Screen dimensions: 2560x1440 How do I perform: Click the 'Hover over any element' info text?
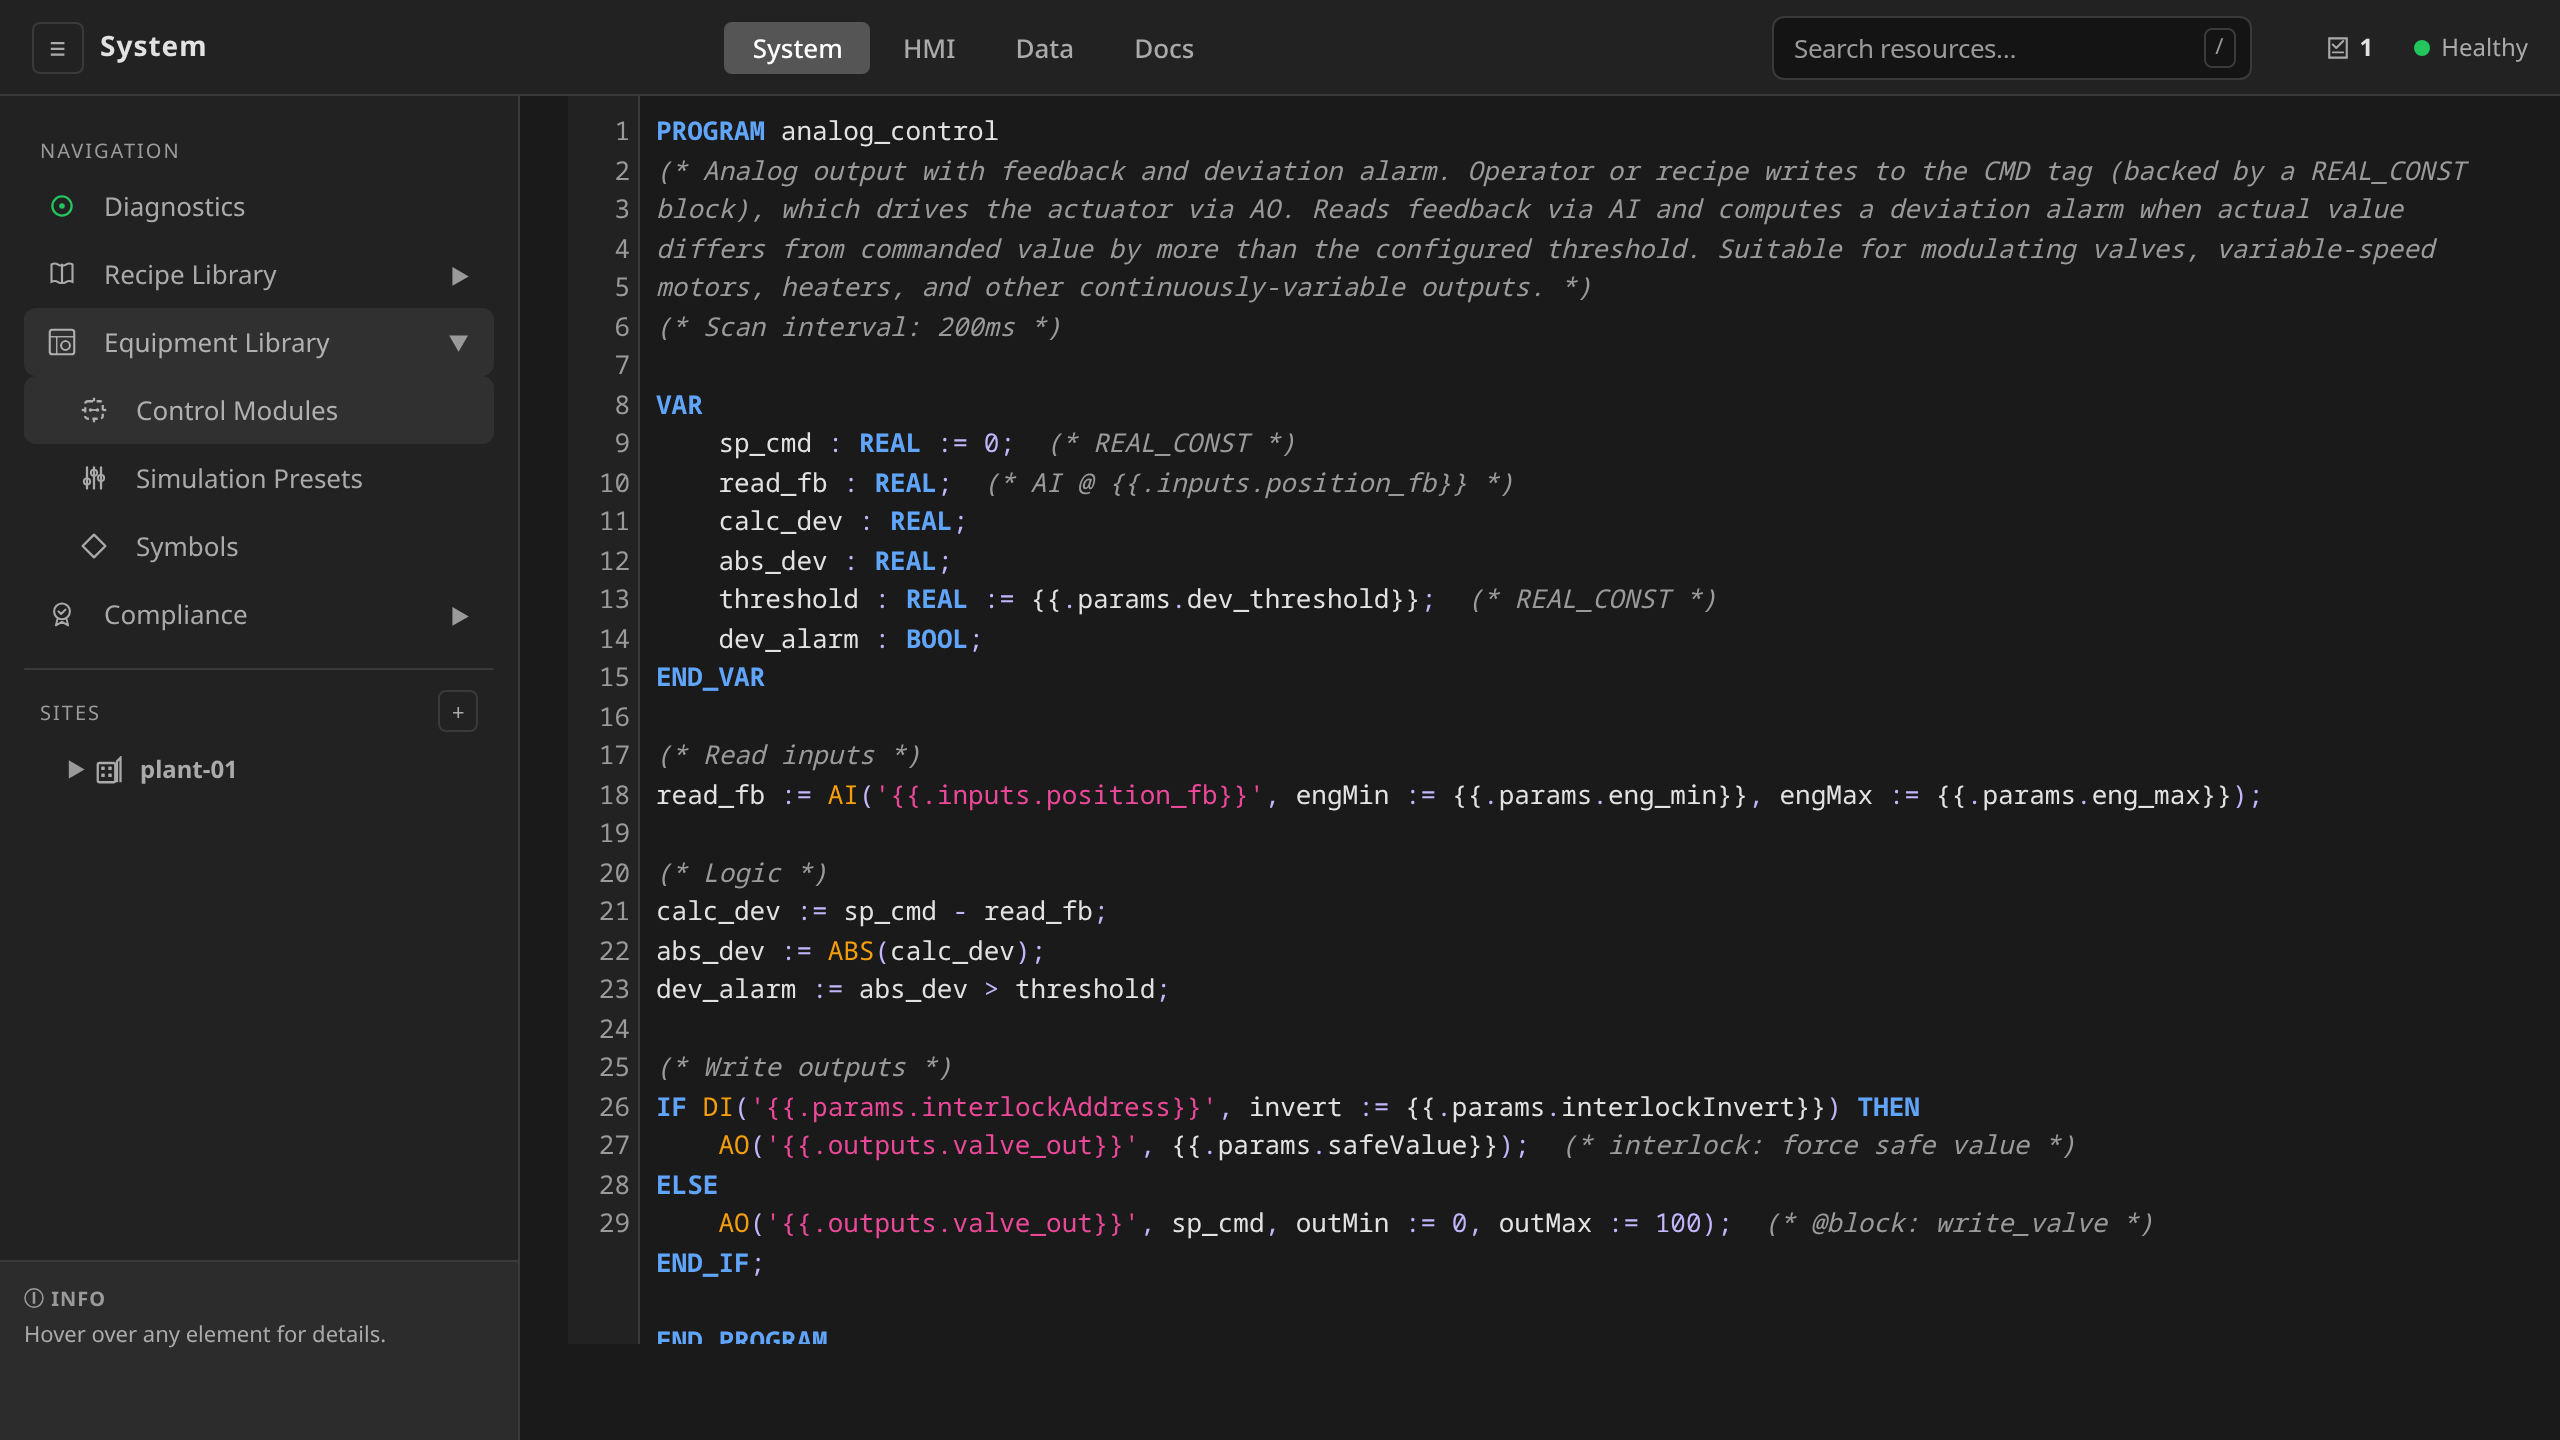click(x=205, y=1334)
